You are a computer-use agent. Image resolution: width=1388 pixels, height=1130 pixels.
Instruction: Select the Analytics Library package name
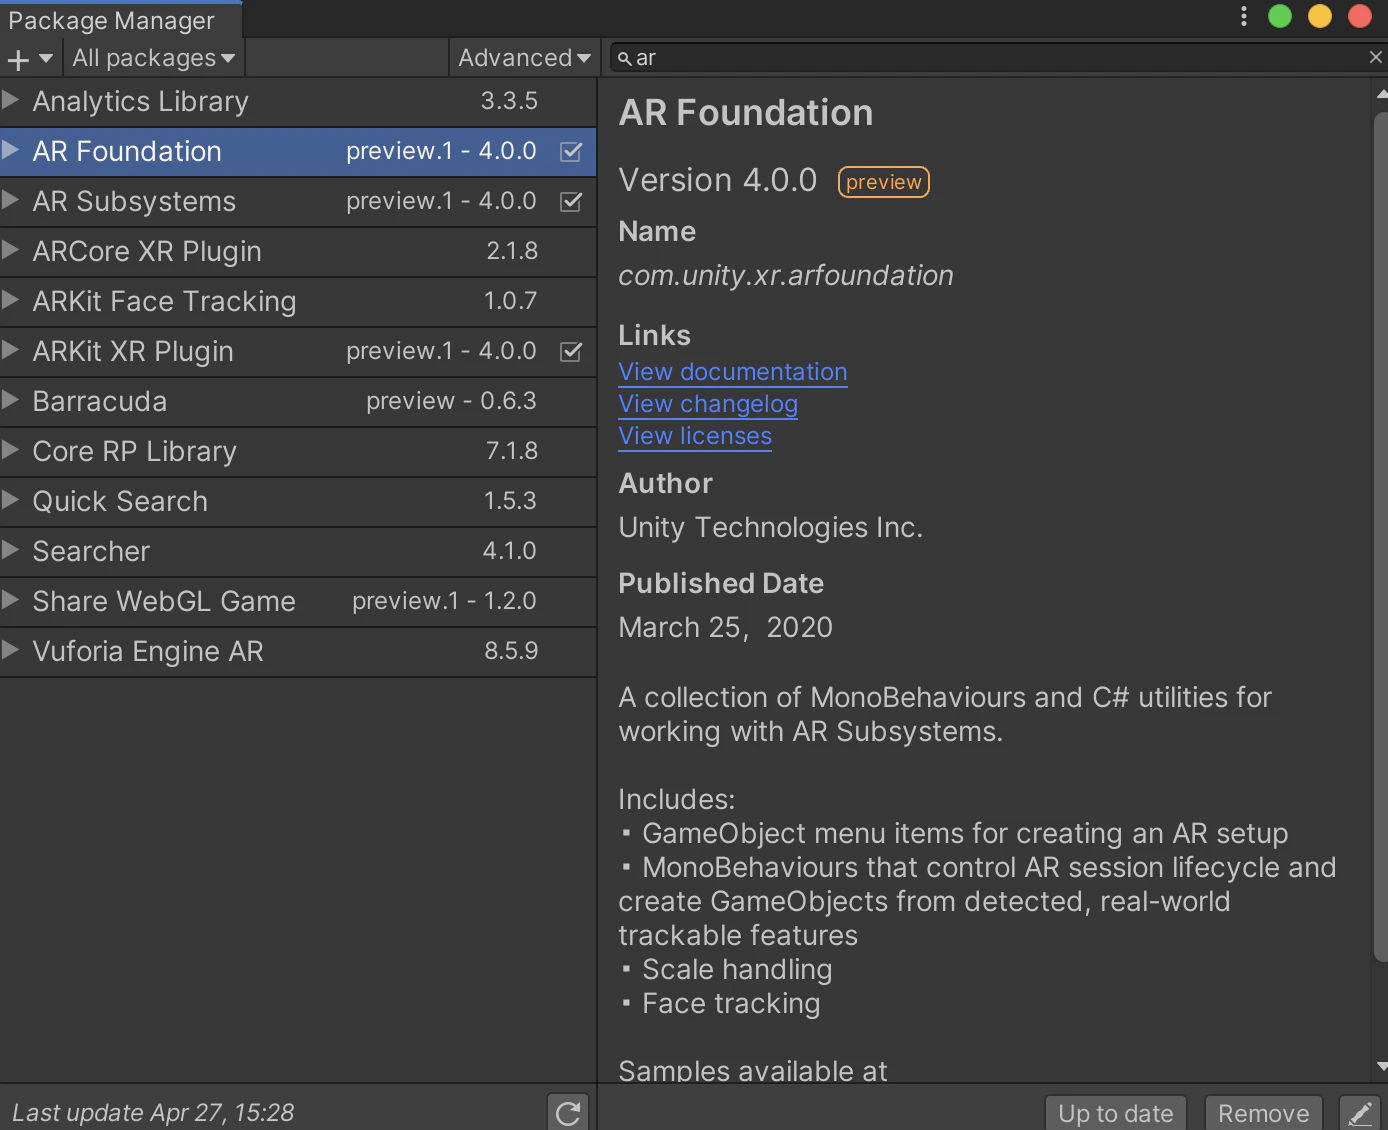[141, 101]
